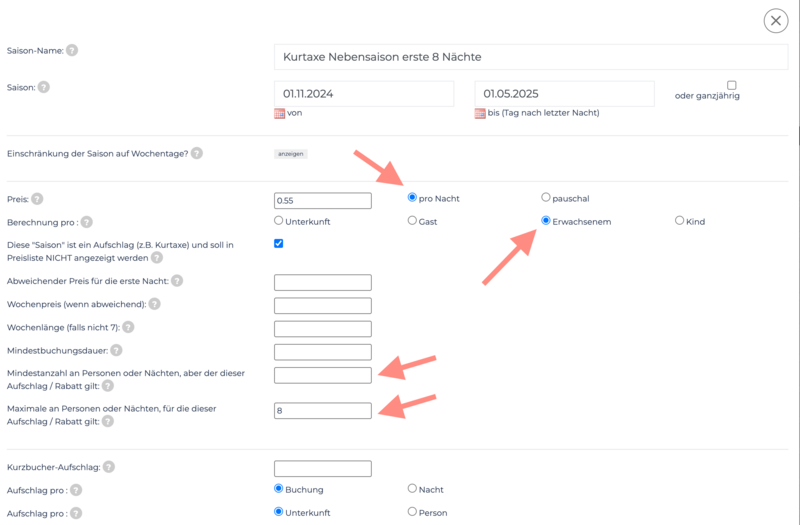Viewport: 800px width, 525px height.
Task: Select 'Nacht' for Aufschlag pro
Action: click(x=412, y=489)
